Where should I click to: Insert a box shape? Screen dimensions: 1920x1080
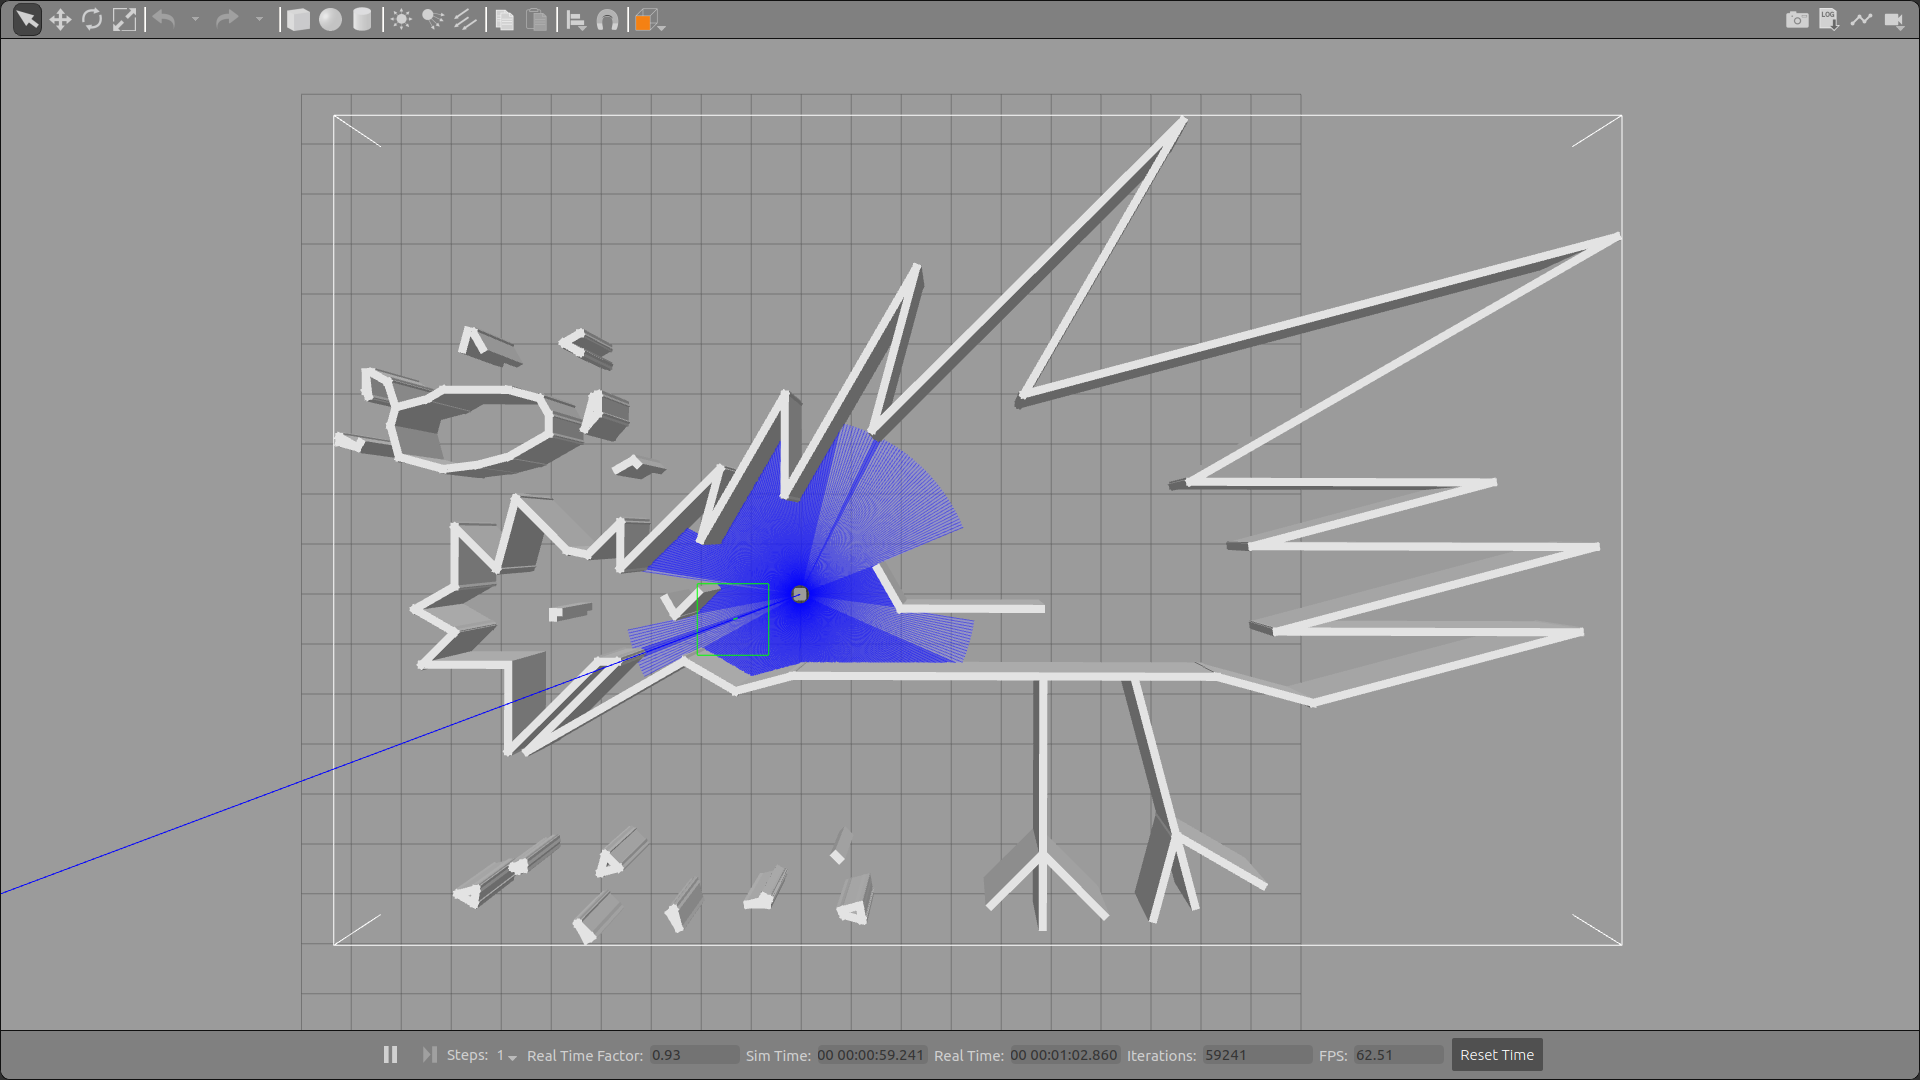click(x=298, y=20)
